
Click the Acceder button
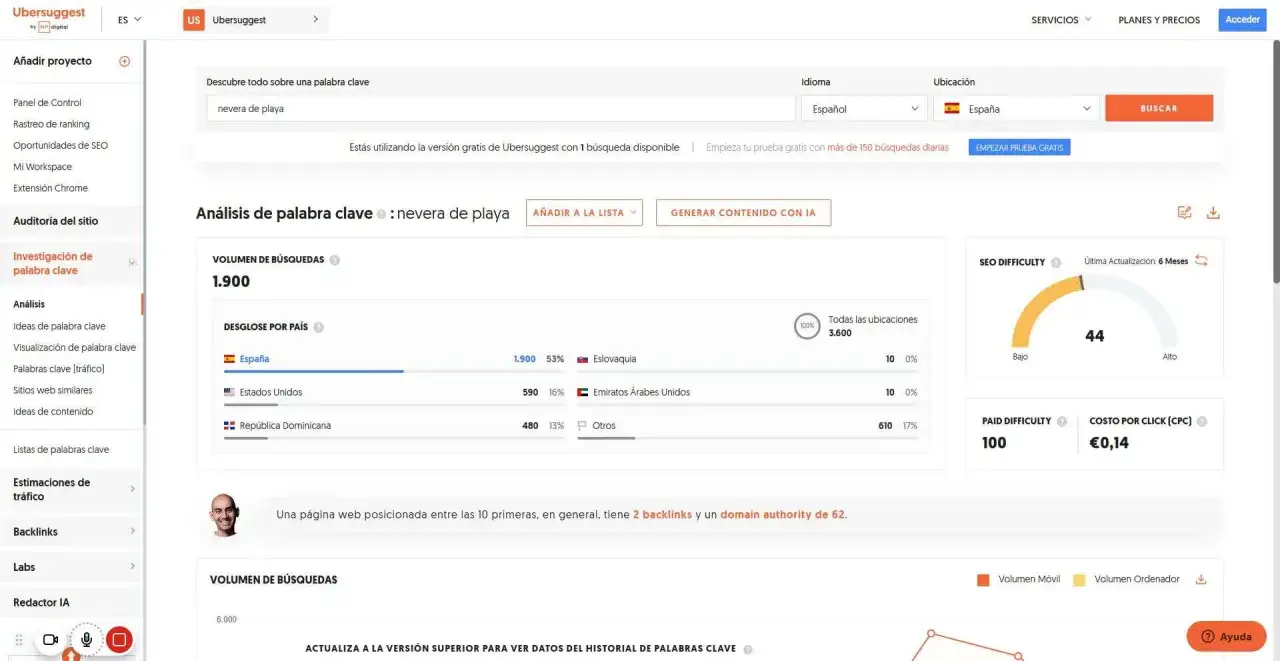coord(1242,20)
